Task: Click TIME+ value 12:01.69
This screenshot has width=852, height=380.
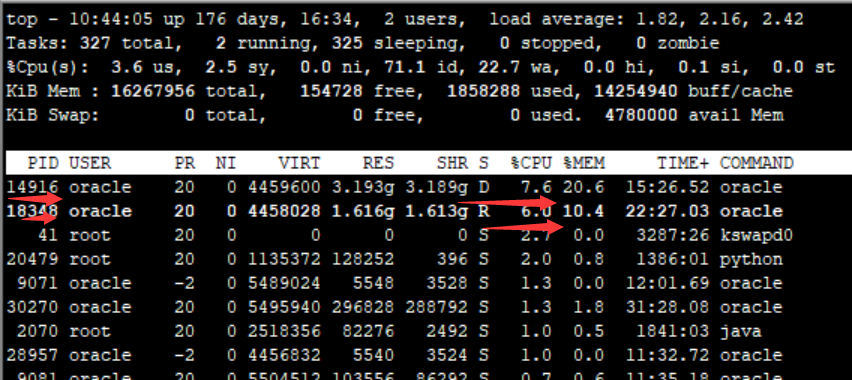Action: pyautogui.click(x=667, y=283)
